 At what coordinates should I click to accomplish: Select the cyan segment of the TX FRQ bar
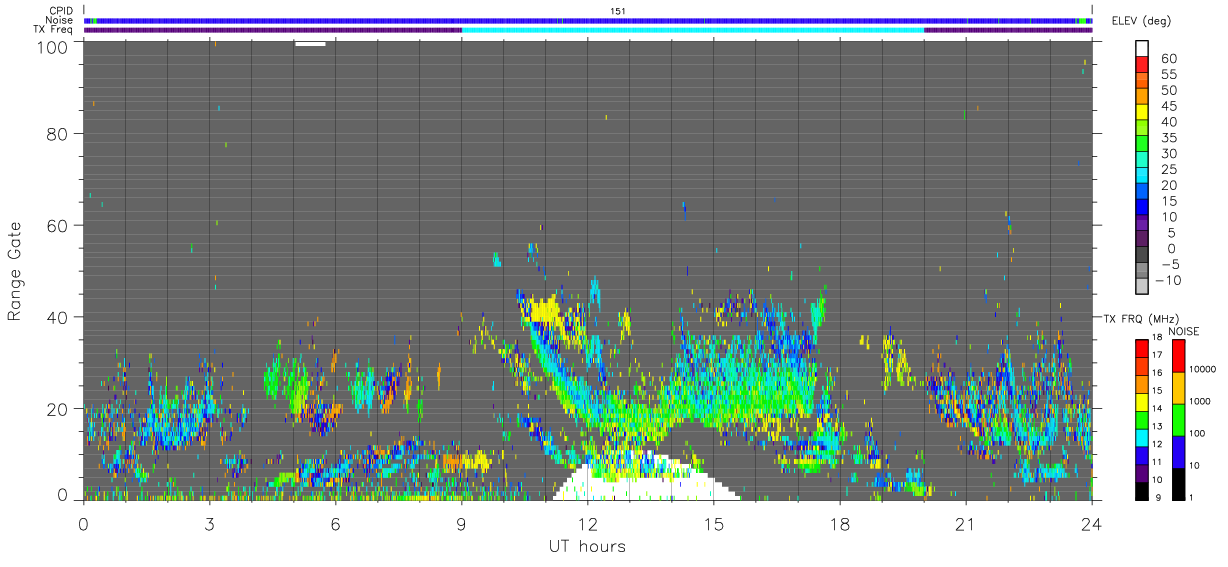[1142, 437]
